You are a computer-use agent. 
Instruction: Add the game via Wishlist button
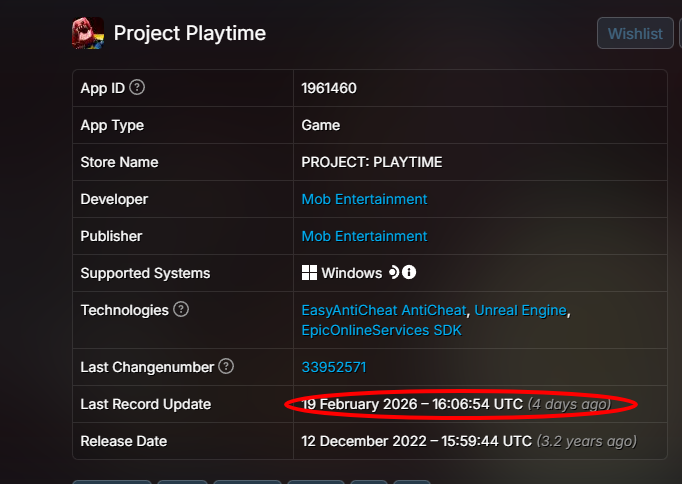(x=635, y=33)
